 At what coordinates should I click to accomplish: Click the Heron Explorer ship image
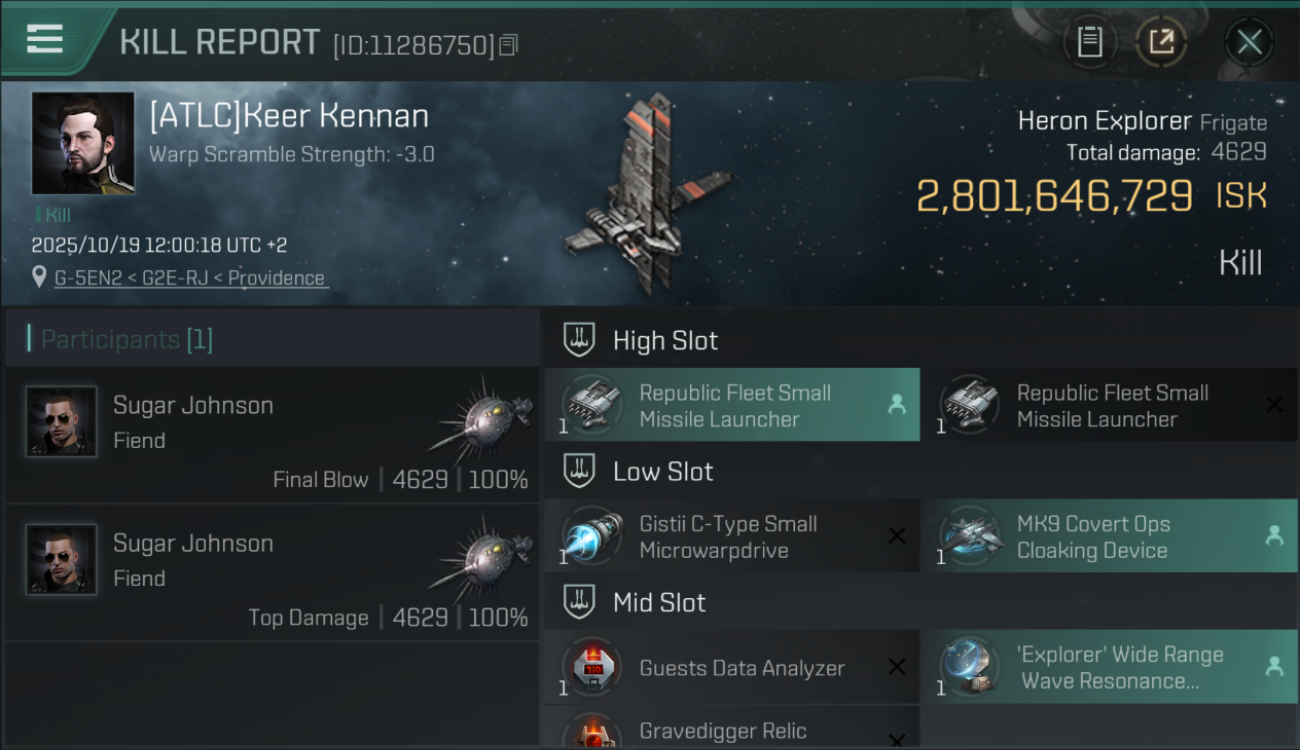coord(650,195)
